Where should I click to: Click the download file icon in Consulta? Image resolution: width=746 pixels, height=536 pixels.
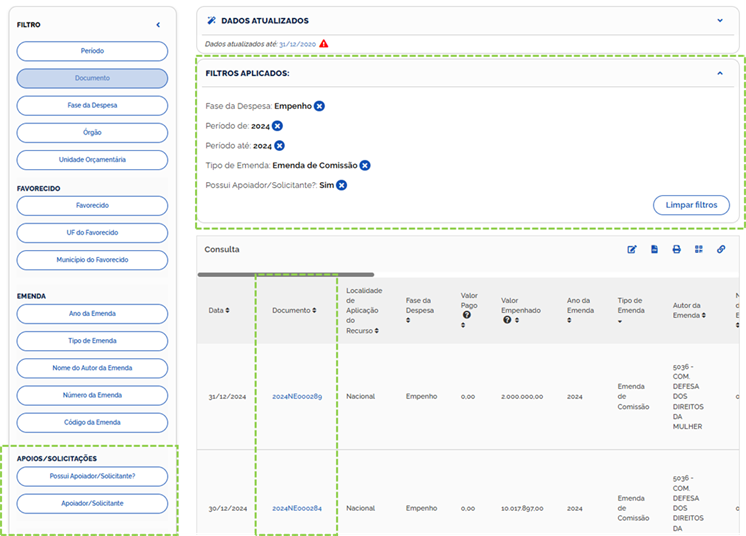coord(654,249)
